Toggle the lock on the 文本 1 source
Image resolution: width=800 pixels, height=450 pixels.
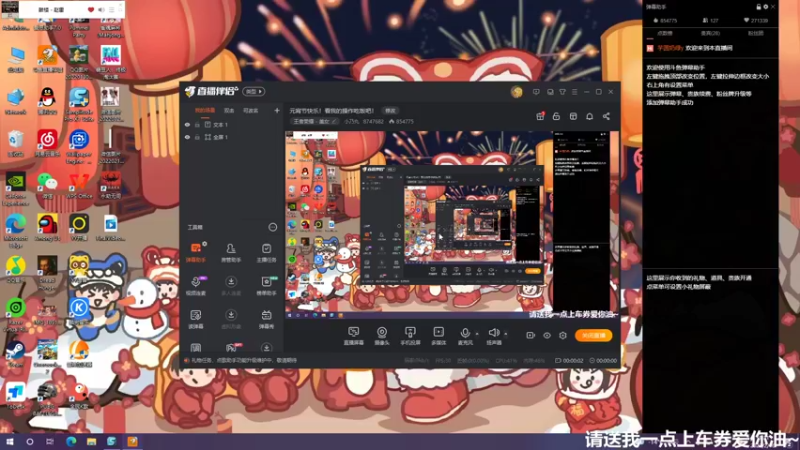point(197,124)
